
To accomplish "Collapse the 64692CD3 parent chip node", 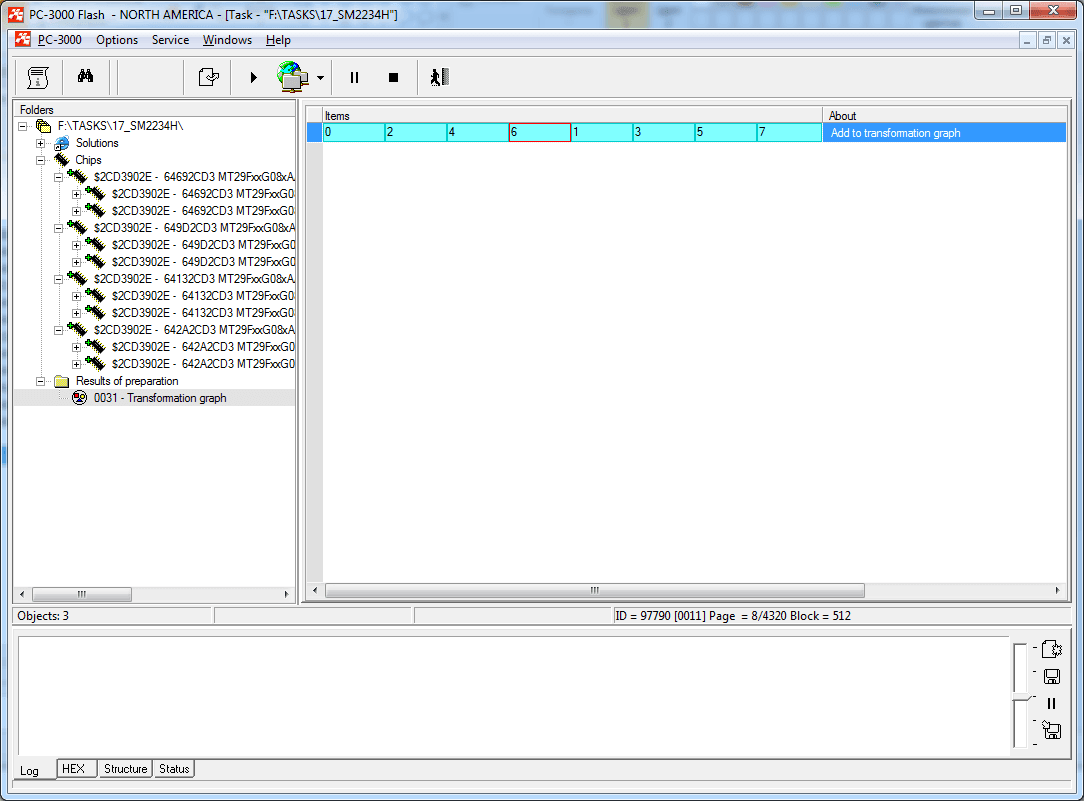I will pos(59,178).
